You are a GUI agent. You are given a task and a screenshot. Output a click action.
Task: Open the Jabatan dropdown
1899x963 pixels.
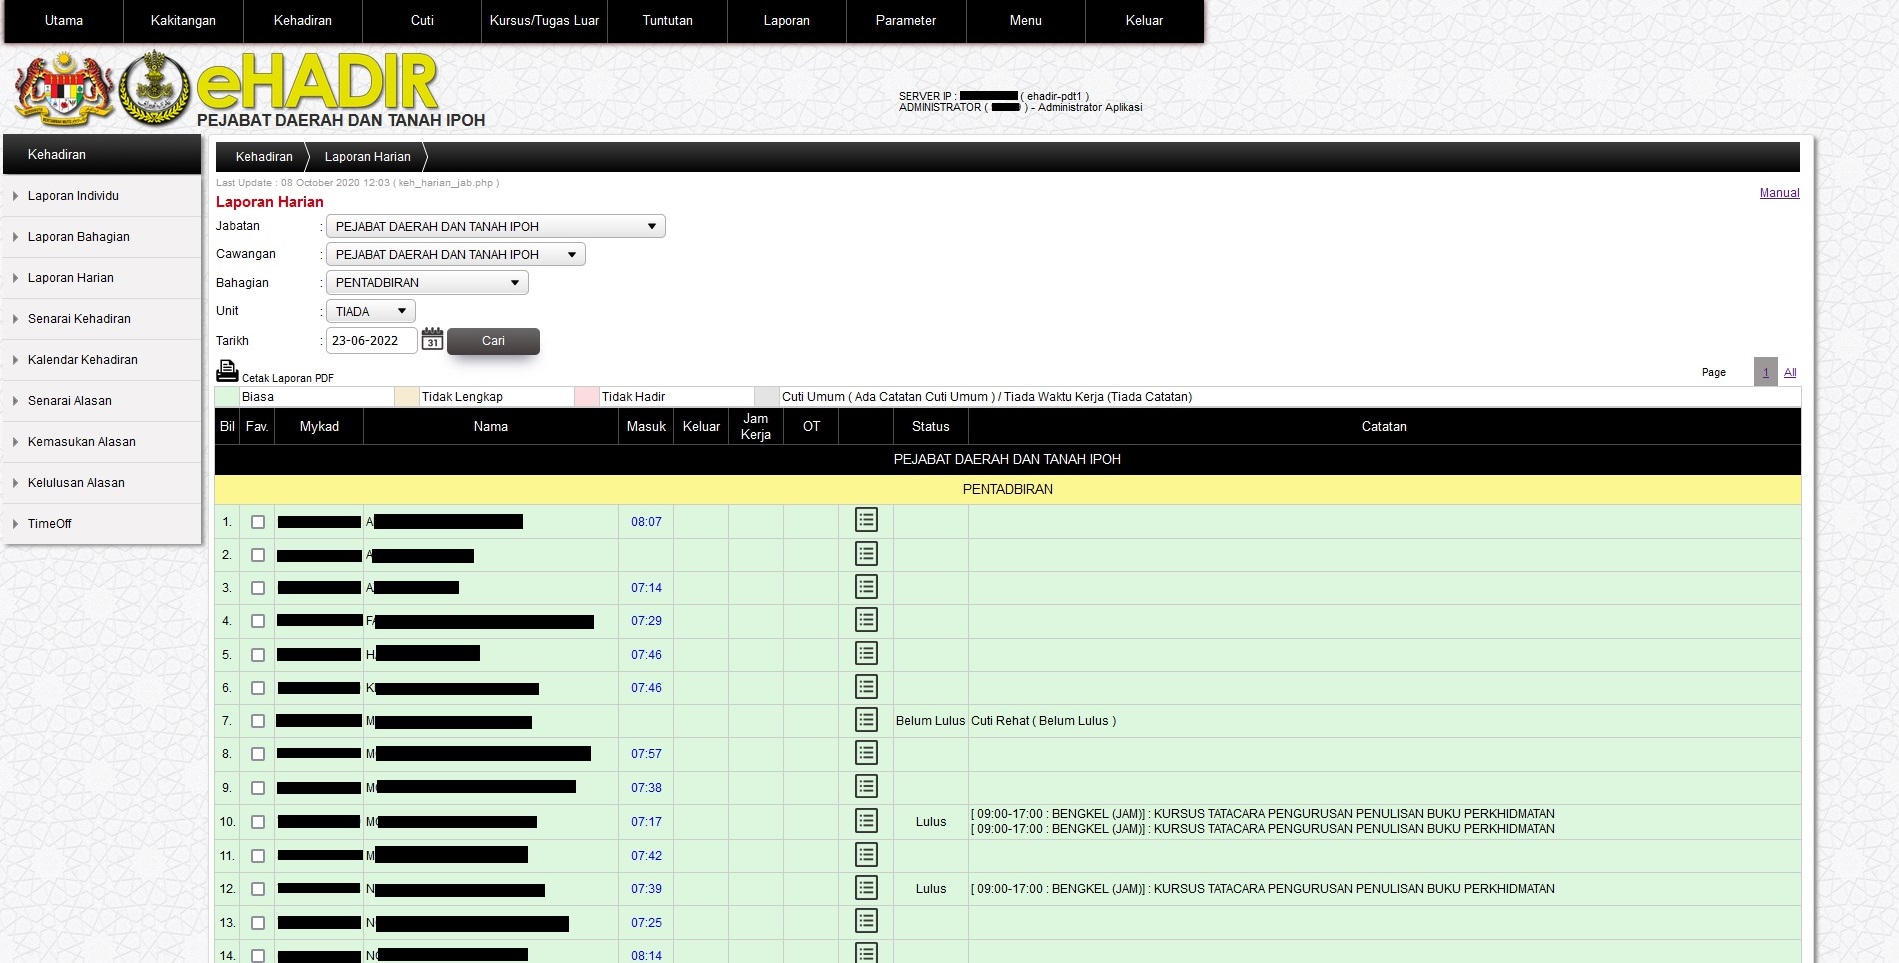tap(495, 227)
